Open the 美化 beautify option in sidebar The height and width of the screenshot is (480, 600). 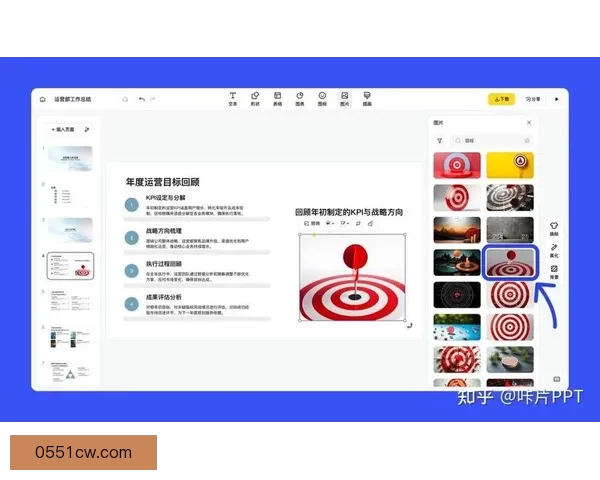point(554,250)
